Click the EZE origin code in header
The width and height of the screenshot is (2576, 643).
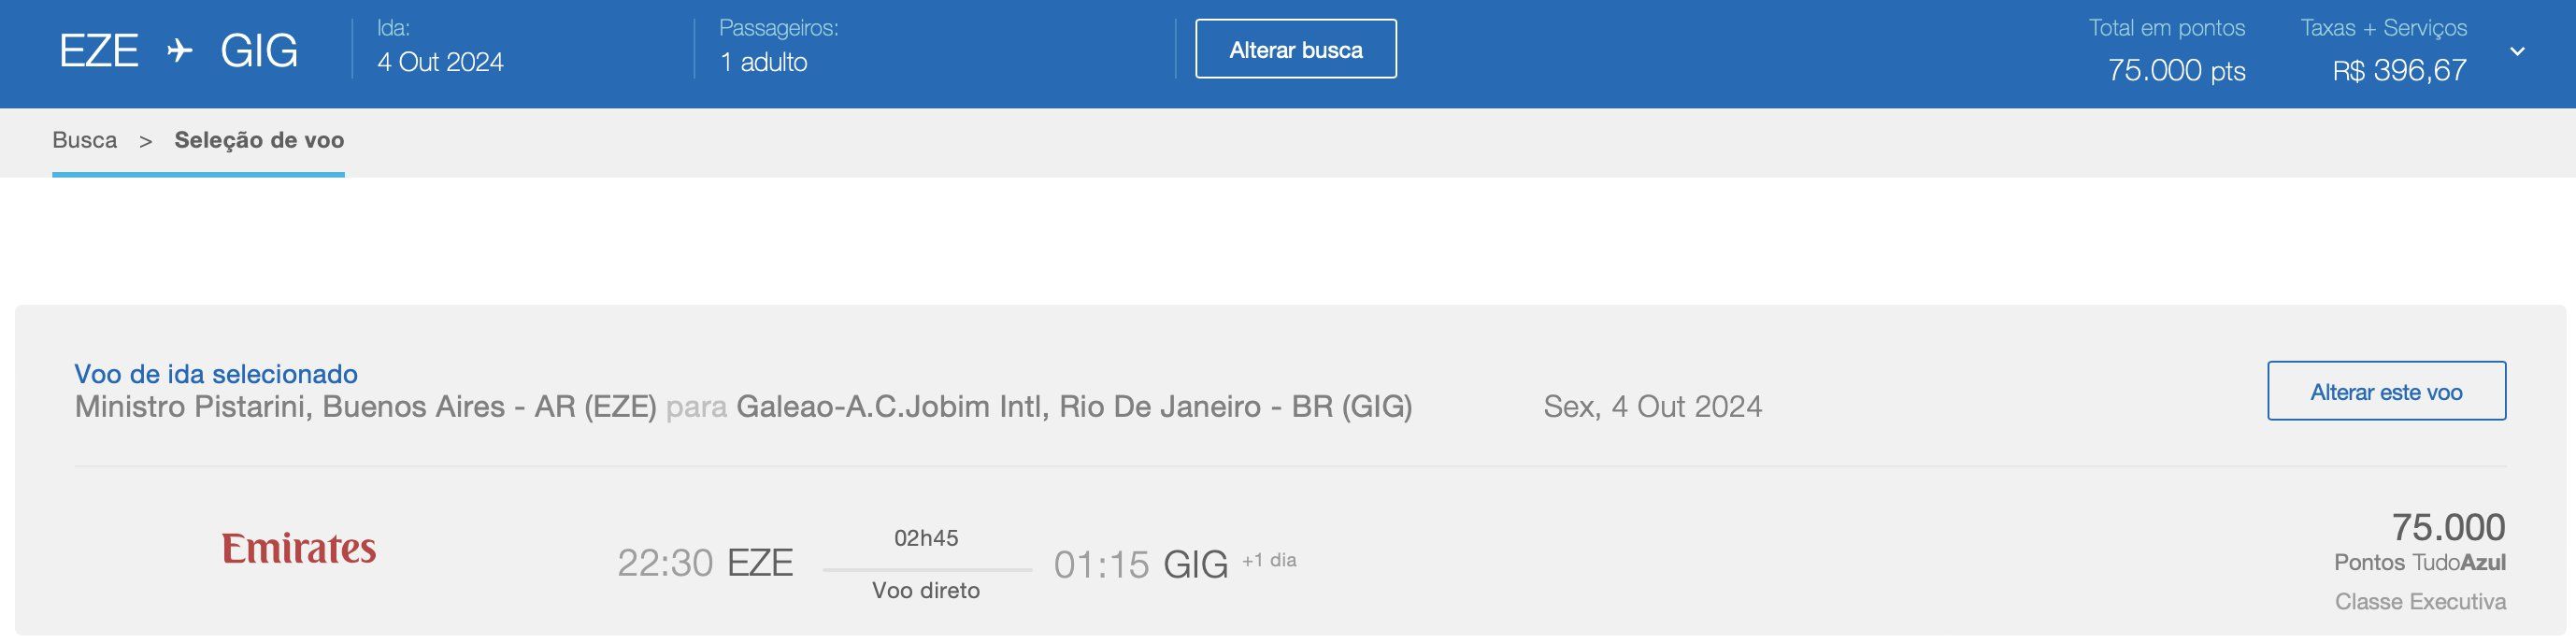point(98,51)
